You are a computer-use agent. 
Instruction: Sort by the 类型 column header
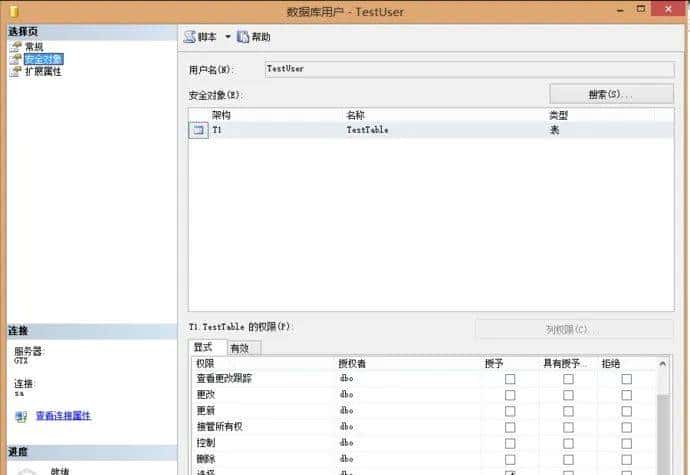[x=558, y=115]
